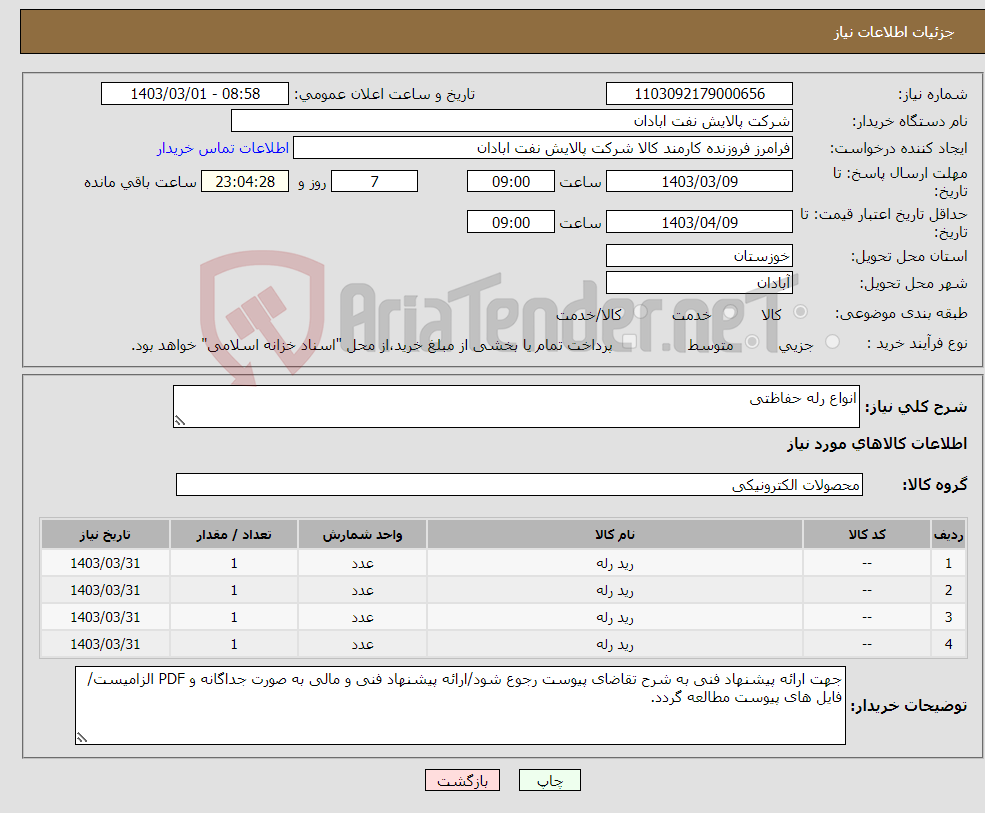Click the جزئیات اطلاعات نیاز page title
The height and width of the screenshot is (813, 985).
pyautogui.click(x=893, y=32)
